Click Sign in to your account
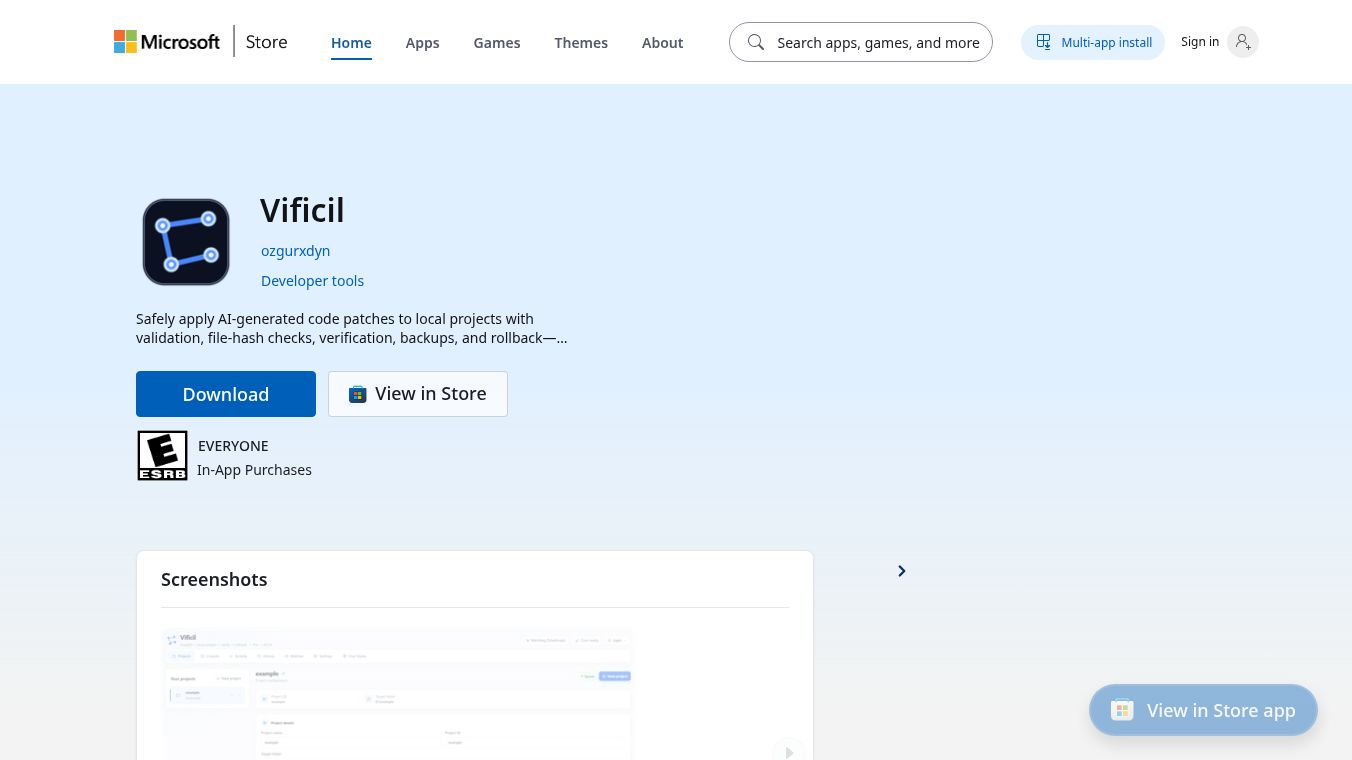The height and width of the screenshot is (760, 1352). pos(1219,42)
